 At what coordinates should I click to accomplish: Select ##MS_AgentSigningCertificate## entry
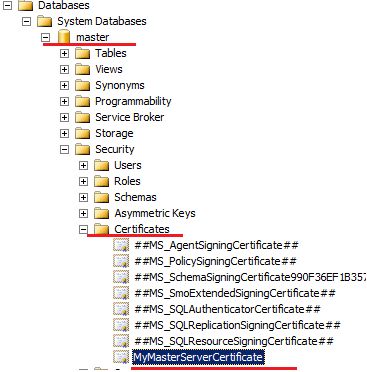tap(216, 245)
